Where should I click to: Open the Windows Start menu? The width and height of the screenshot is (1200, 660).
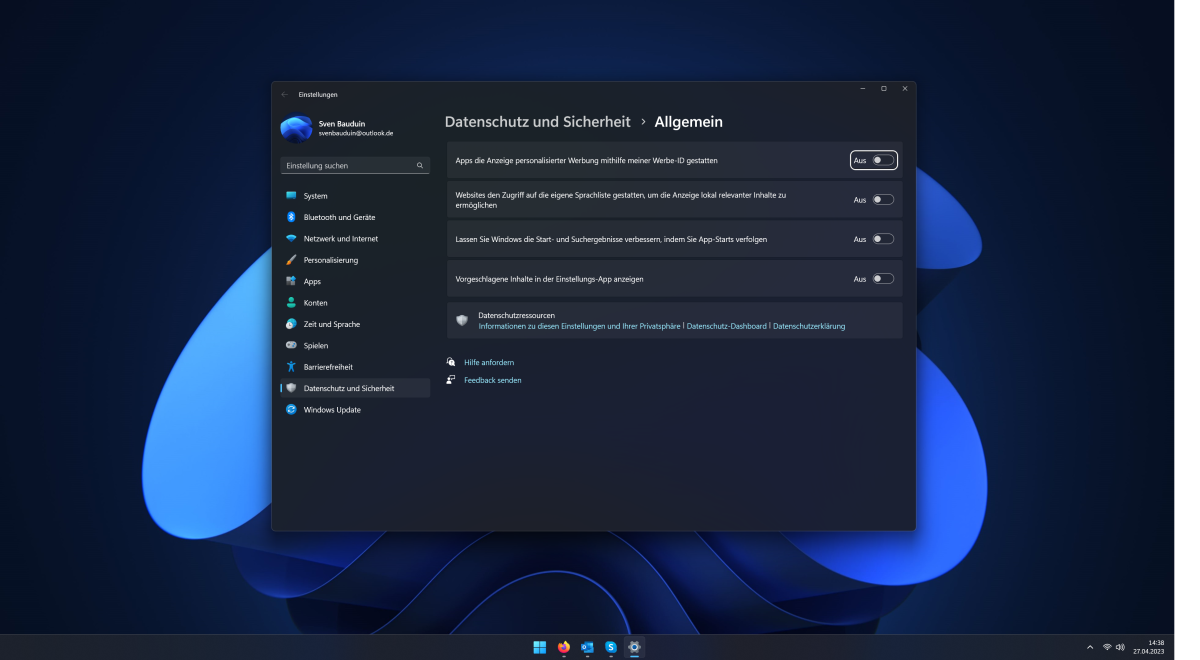540,647
